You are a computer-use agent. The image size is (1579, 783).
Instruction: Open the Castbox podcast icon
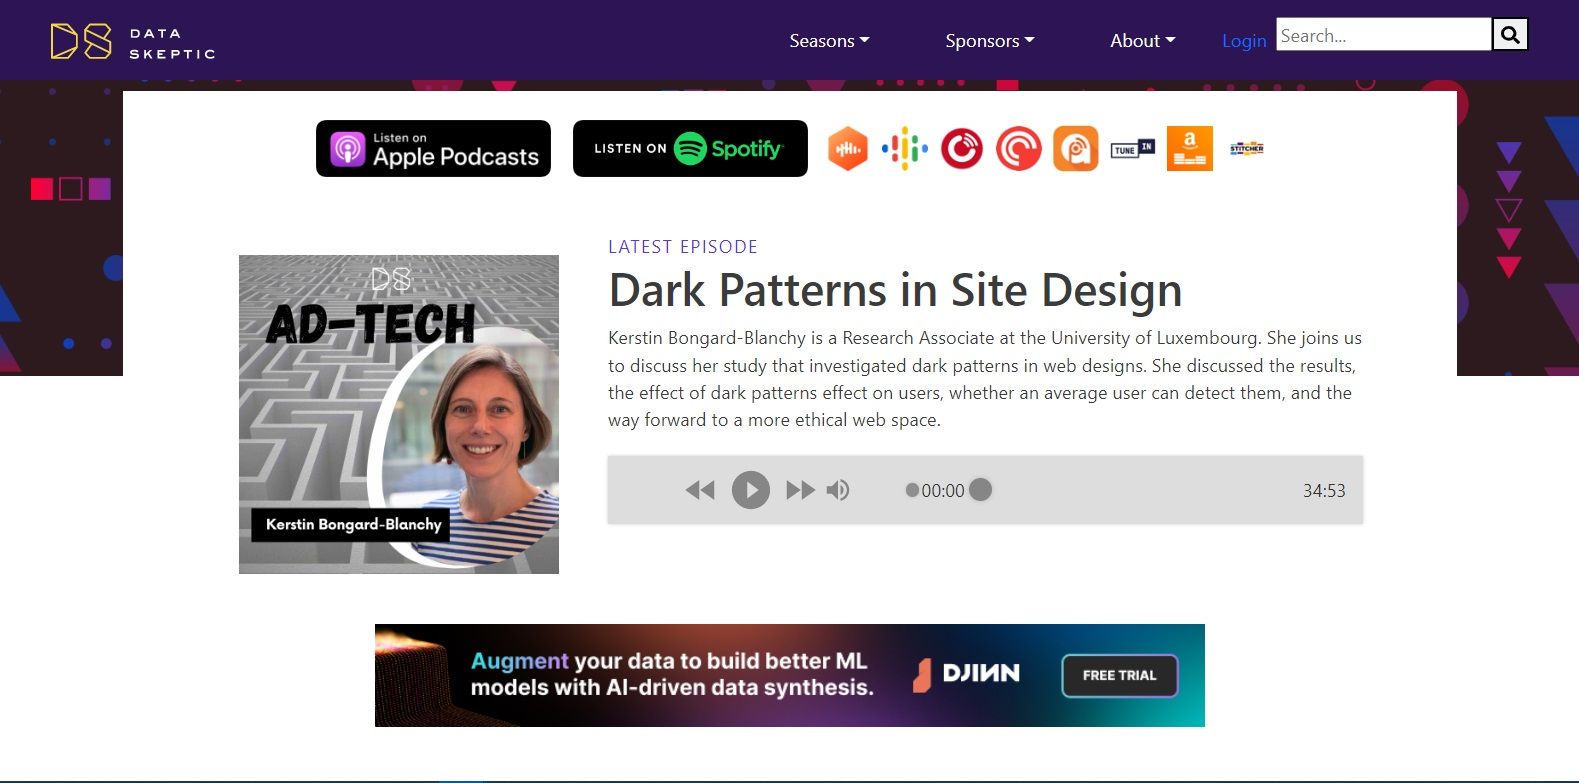tap(847, 149)
